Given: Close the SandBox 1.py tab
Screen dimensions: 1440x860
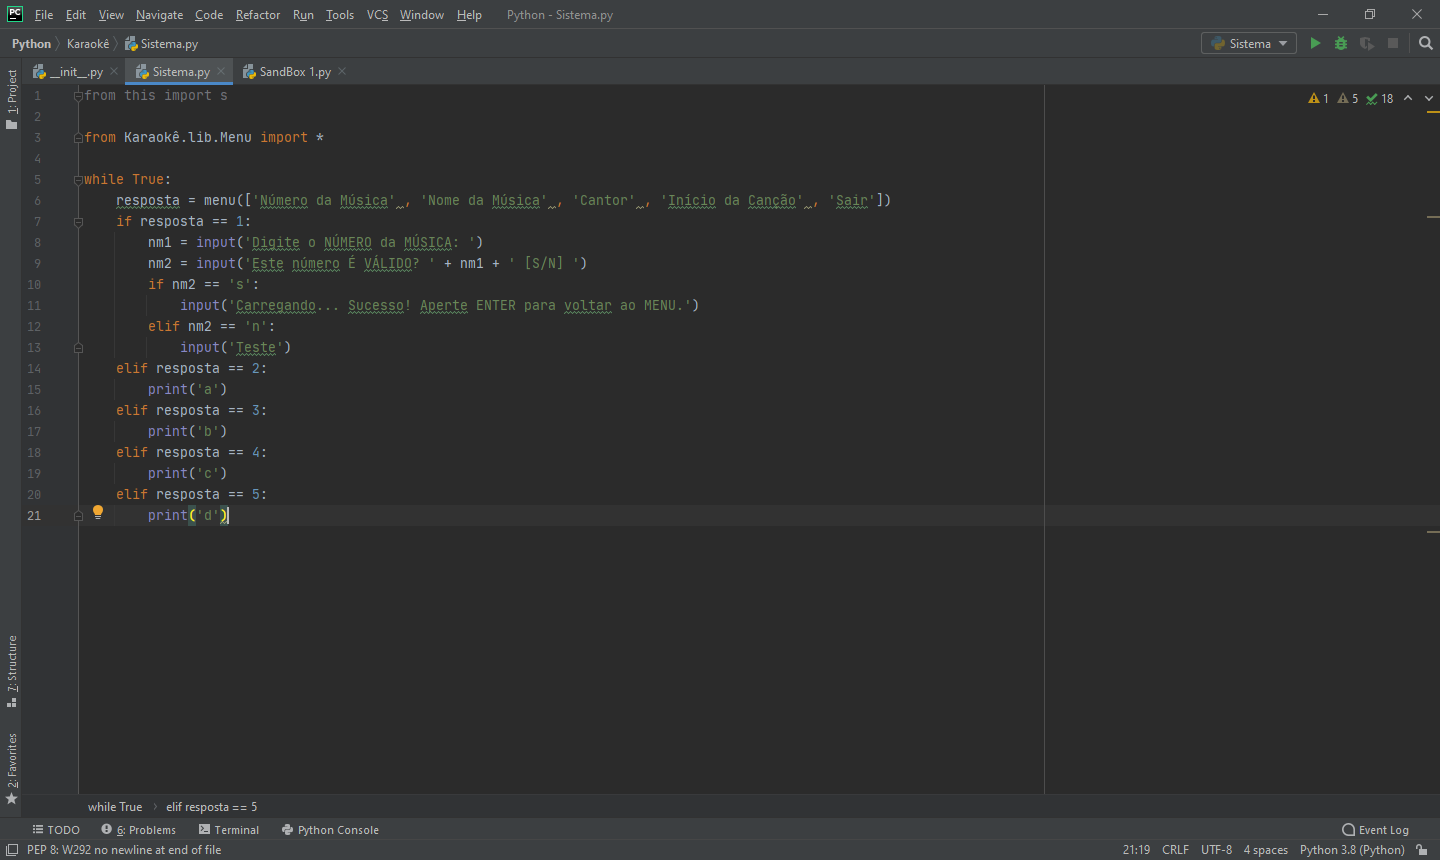Looking at the screenshot, I should 342,72.
